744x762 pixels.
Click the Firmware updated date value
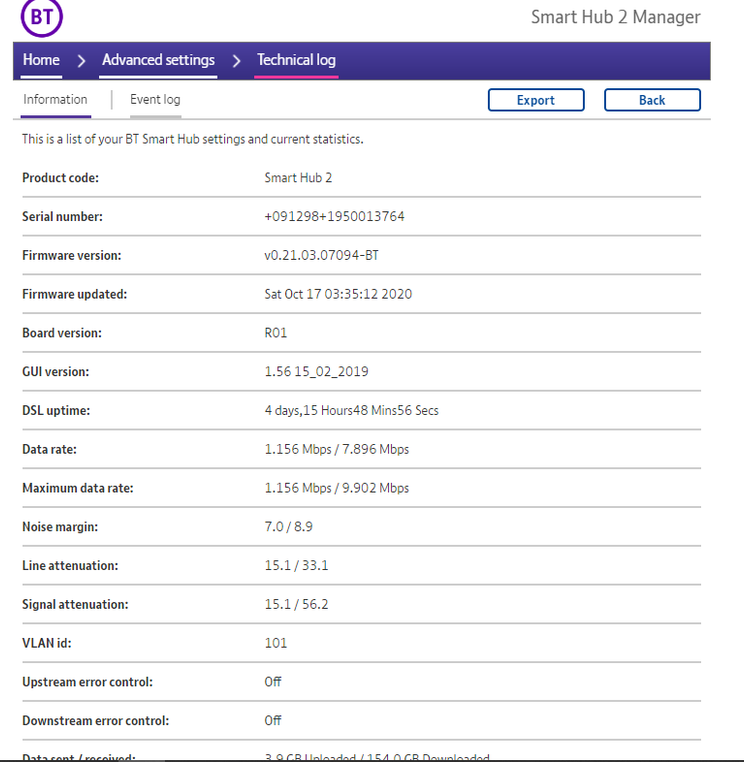pos(338,294)
